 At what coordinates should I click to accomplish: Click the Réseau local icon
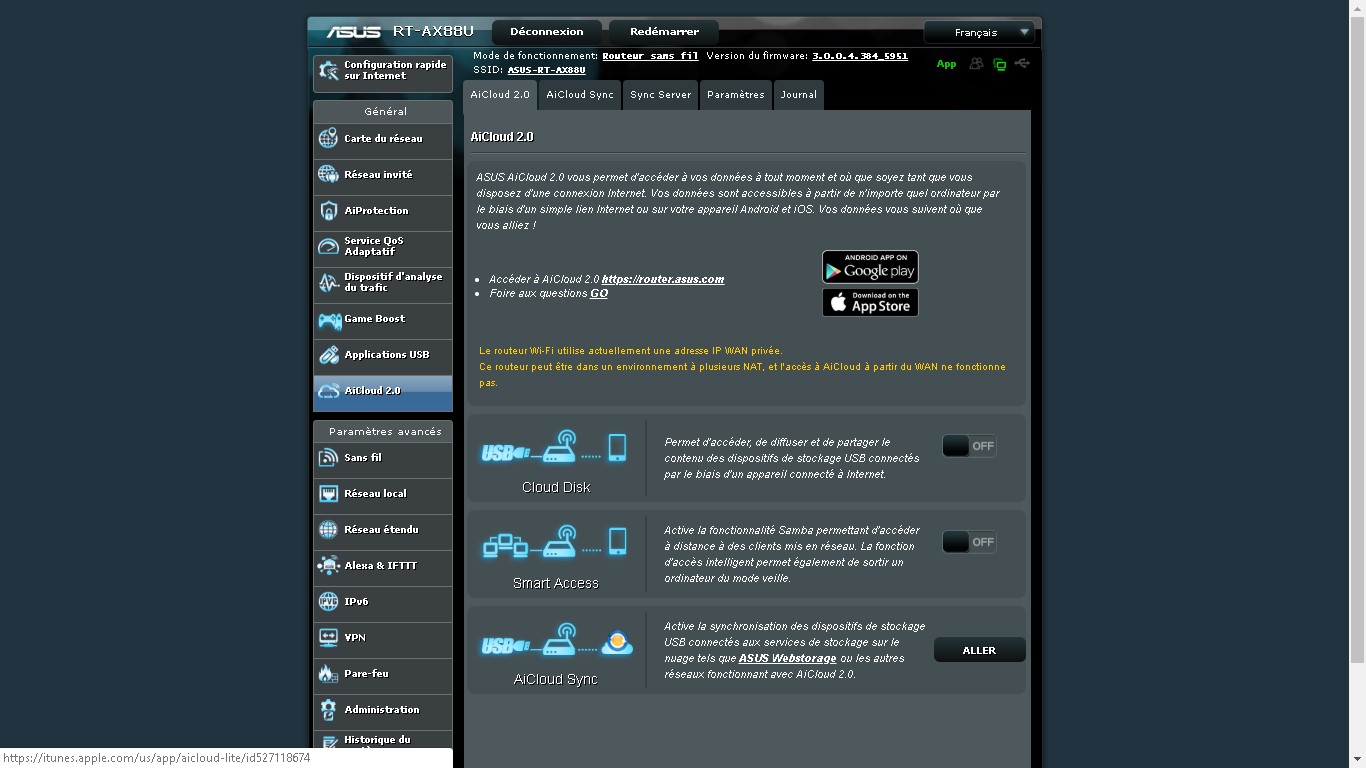(x=328, y=494)
